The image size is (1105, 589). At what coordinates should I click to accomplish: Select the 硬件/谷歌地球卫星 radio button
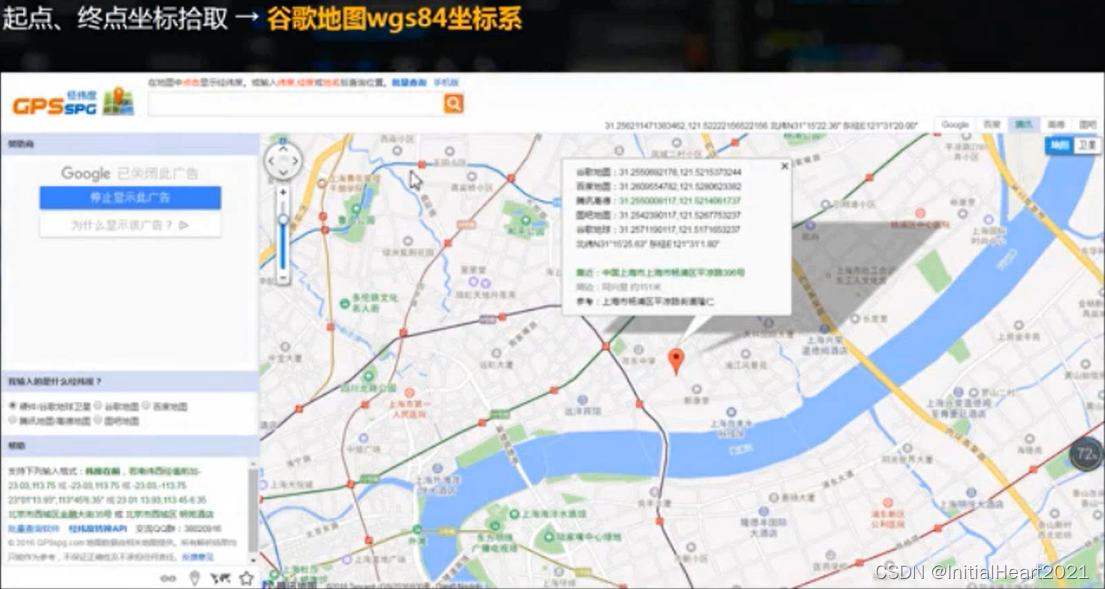pos(13,406)
